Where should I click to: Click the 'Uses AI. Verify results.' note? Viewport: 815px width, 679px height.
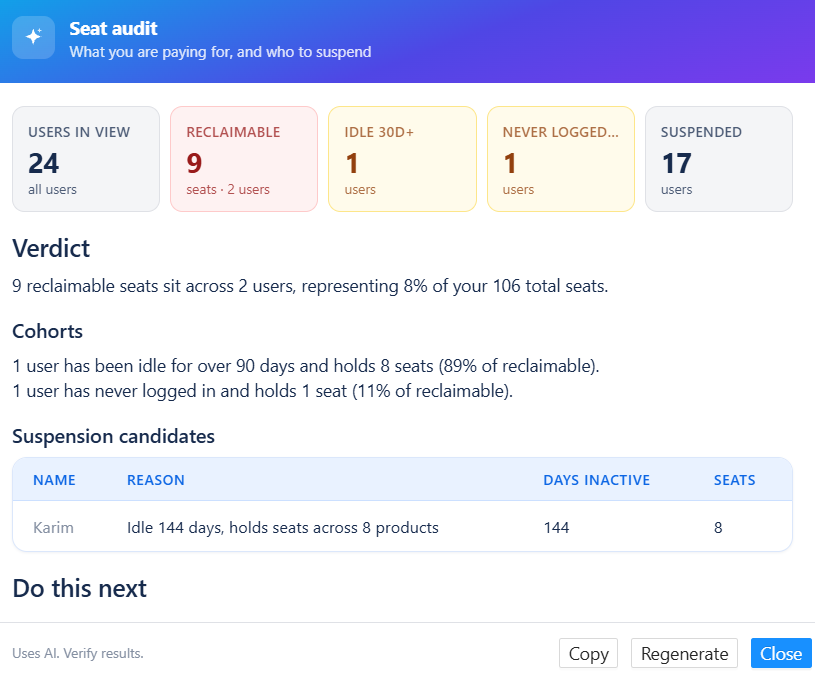(78, 653)
